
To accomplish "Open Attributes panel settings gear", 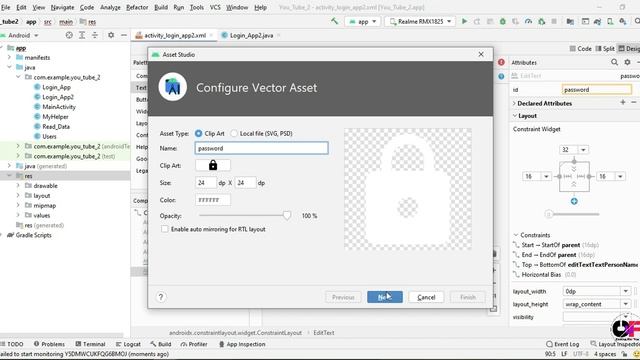I will click(627, 62).
